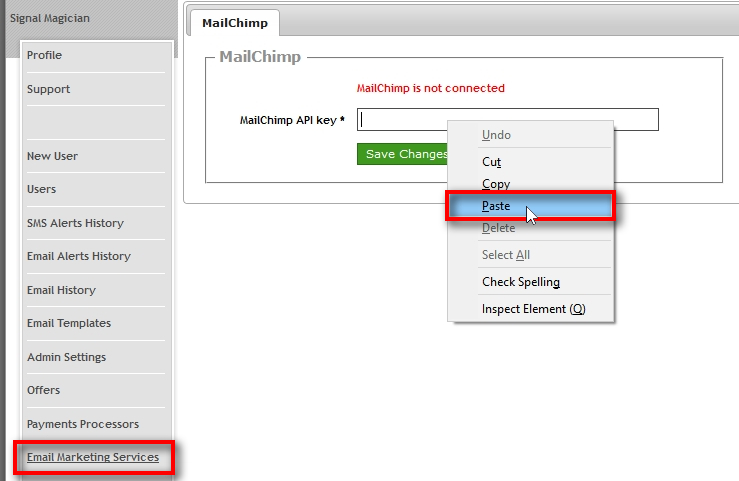Switch to the MailChimp tab
739x481 pixels.
234,23
